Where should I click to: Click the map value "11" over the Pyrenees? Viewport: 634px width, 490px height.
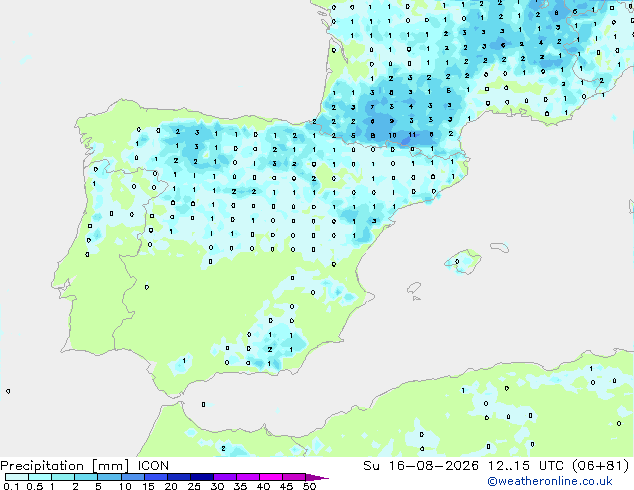pos(412,135)
